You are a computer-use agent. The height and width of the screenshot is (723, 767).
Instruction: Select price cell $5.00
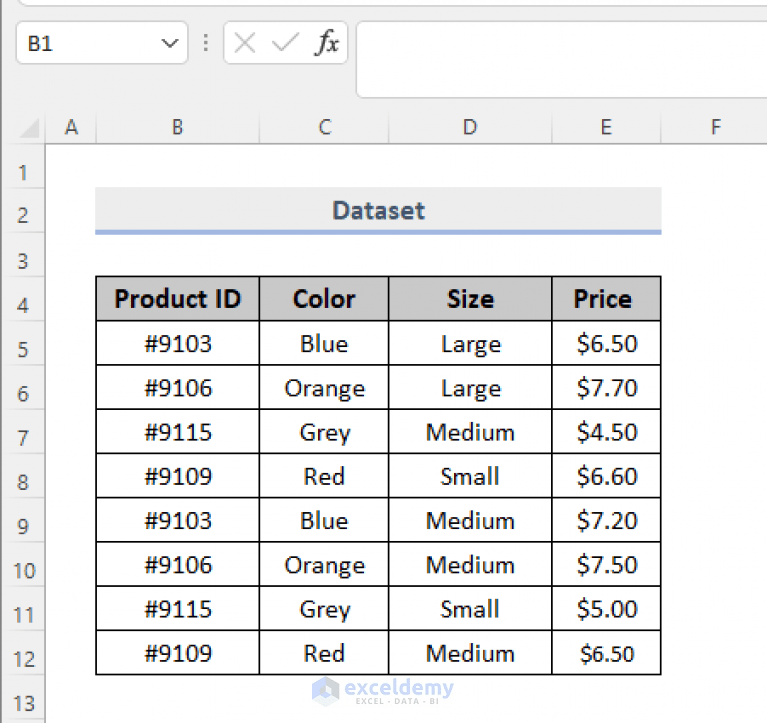click(606, 609)
